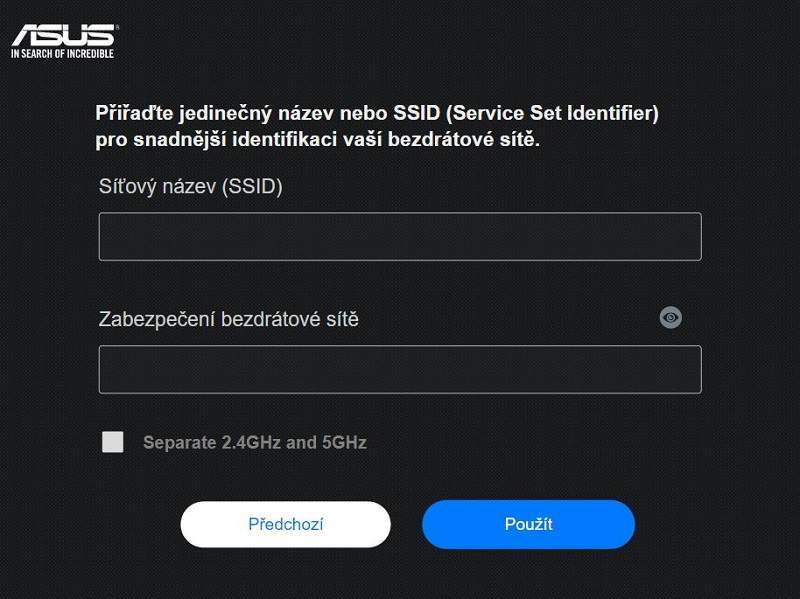Enable Separate 2.4GHz and 5GHz checkbox
Image resolution: width=800 pixels, height=599 pixels.
[x=113, y=442]
